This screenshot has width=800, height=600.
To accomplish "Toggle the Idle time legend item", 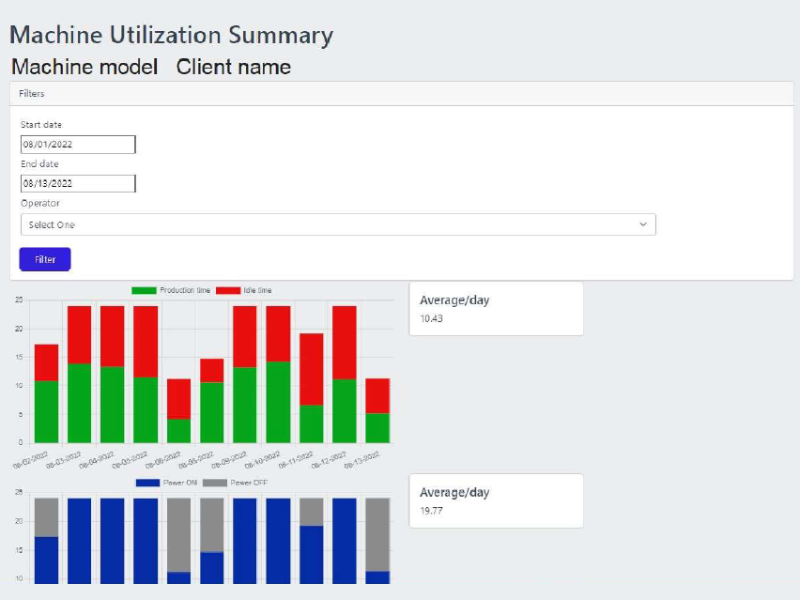I will (245, 290).
